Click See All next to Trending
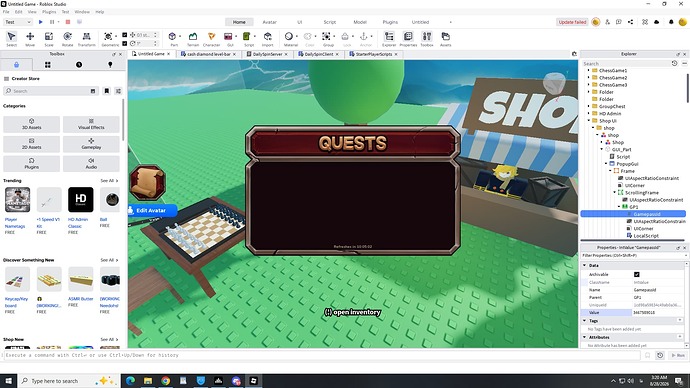The width and height of the screenshot is (690, 388). point(109,181)
